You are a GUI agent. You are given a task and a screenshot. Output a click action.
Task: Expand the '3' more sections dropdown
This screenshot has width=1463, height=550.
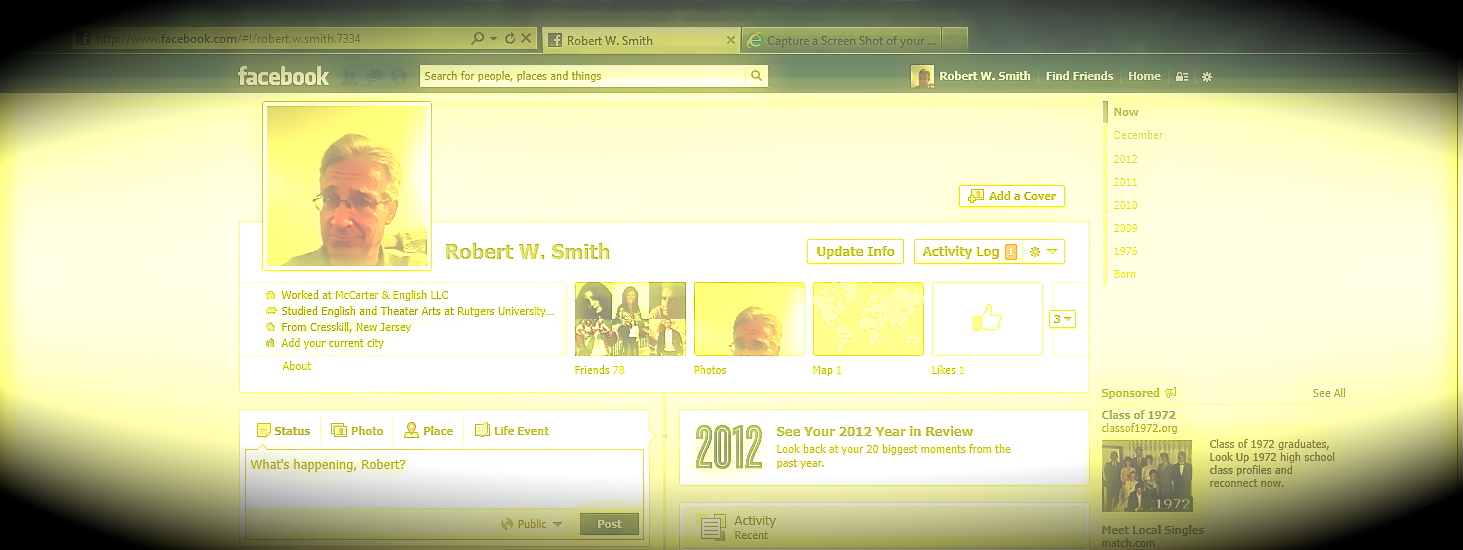pos(1061,319)
